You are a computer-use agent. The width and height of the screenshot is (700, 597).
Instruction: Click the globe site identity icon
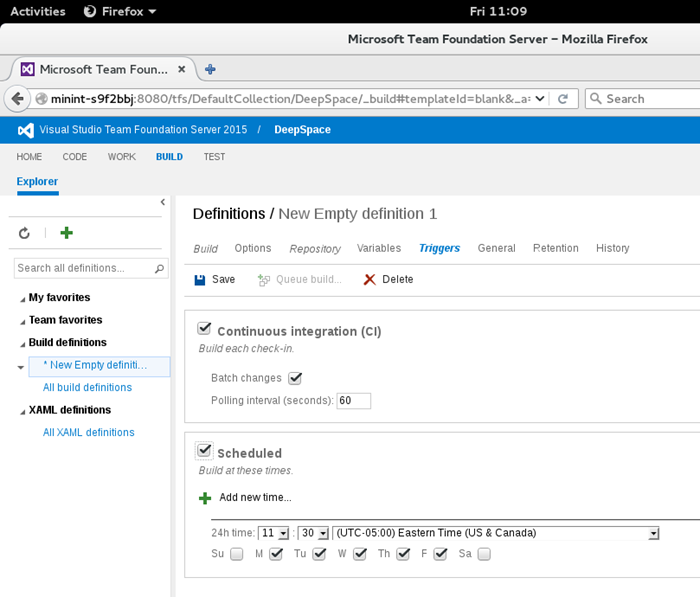pyautogui.click(x=41, y=99)
